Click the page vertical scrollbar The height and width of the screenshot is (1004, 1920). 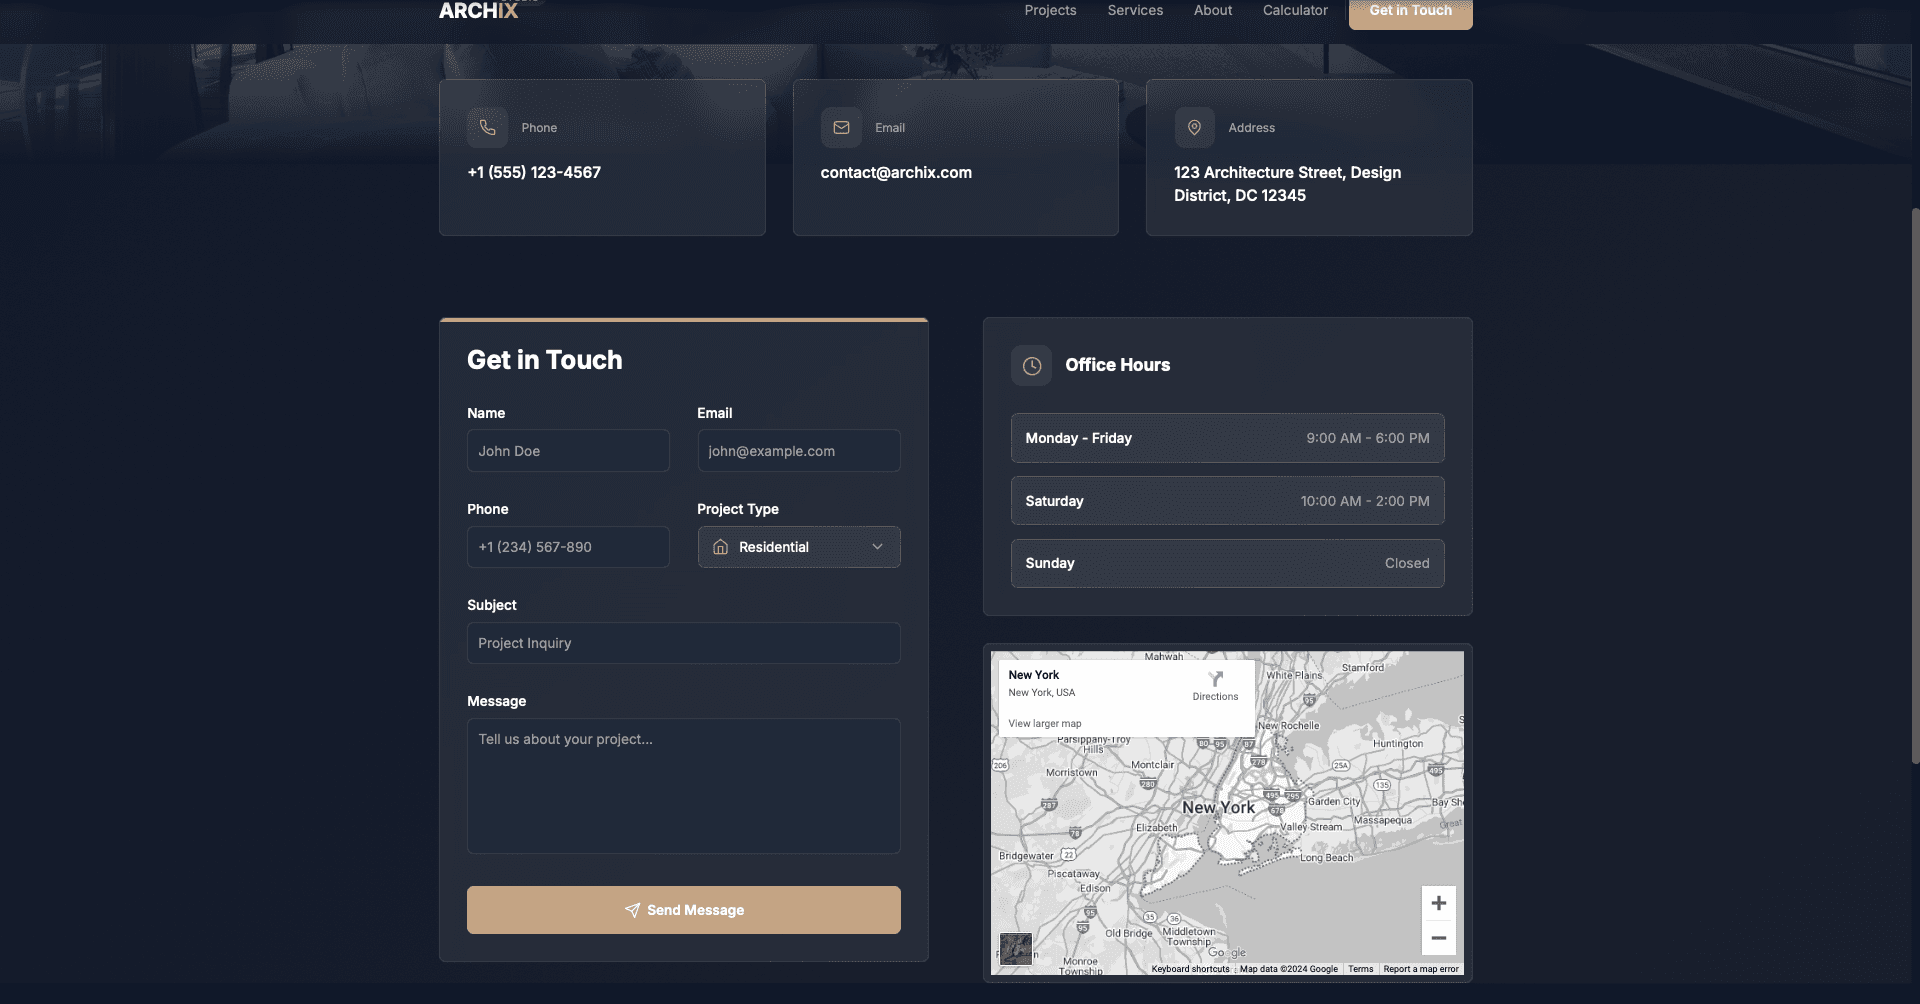click(x=1915, y=485)
